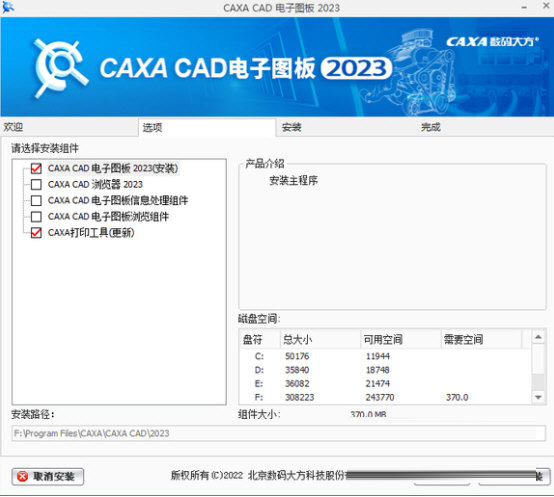Image resolution: width=554 pixels, height=497 pixels.
Task: Click the disk list scroll down arrow
Action: point(538,397)
